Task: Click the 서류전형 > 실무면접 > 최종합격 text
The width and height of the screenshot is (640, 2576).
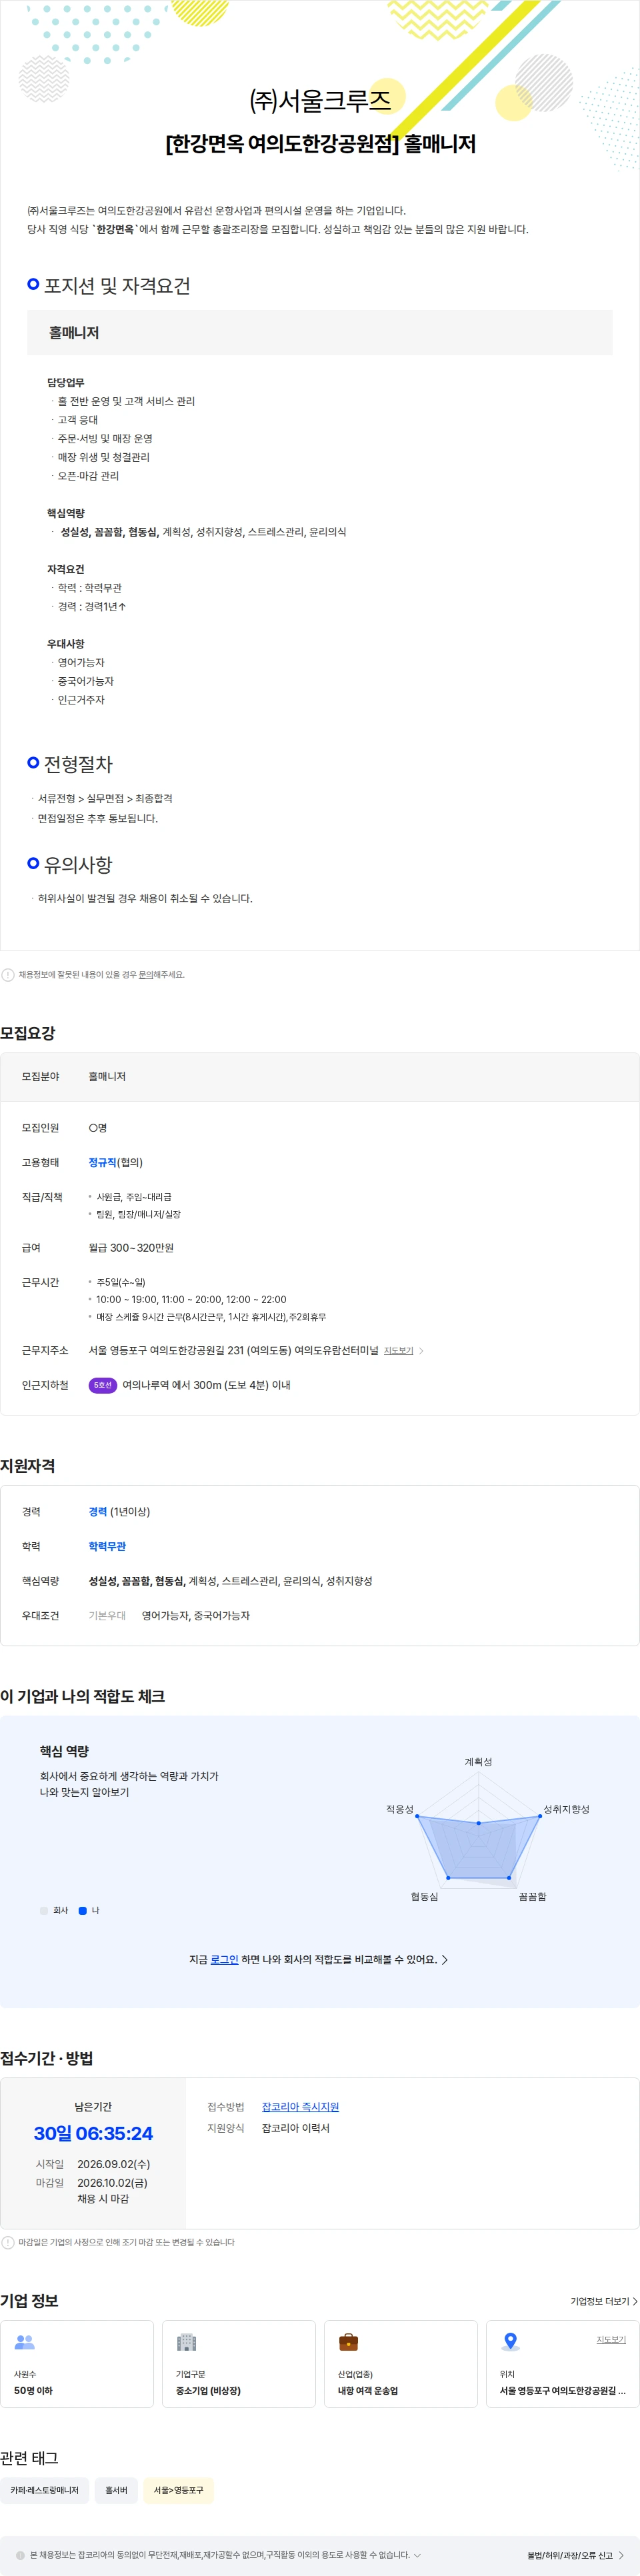Action: click(x=105, y=798)
